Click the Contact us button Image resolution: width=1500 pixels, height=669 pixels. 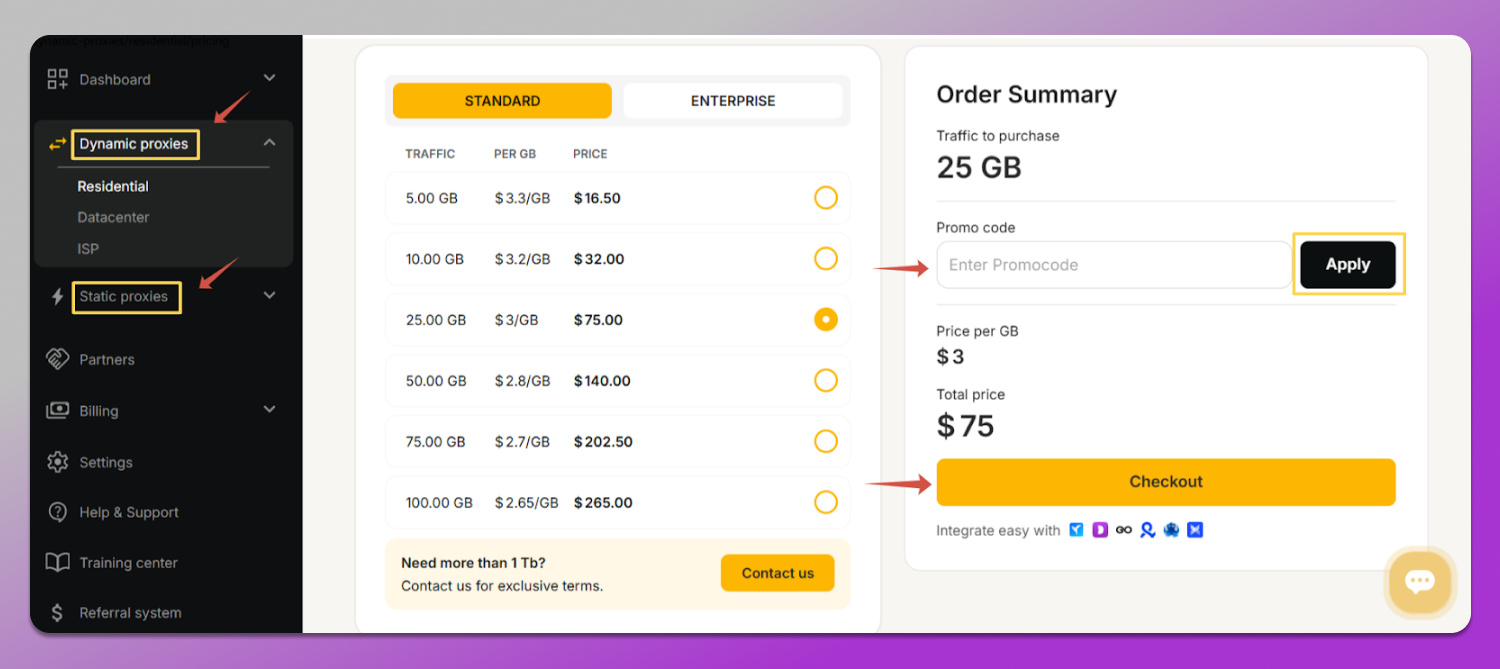point(777,573)
